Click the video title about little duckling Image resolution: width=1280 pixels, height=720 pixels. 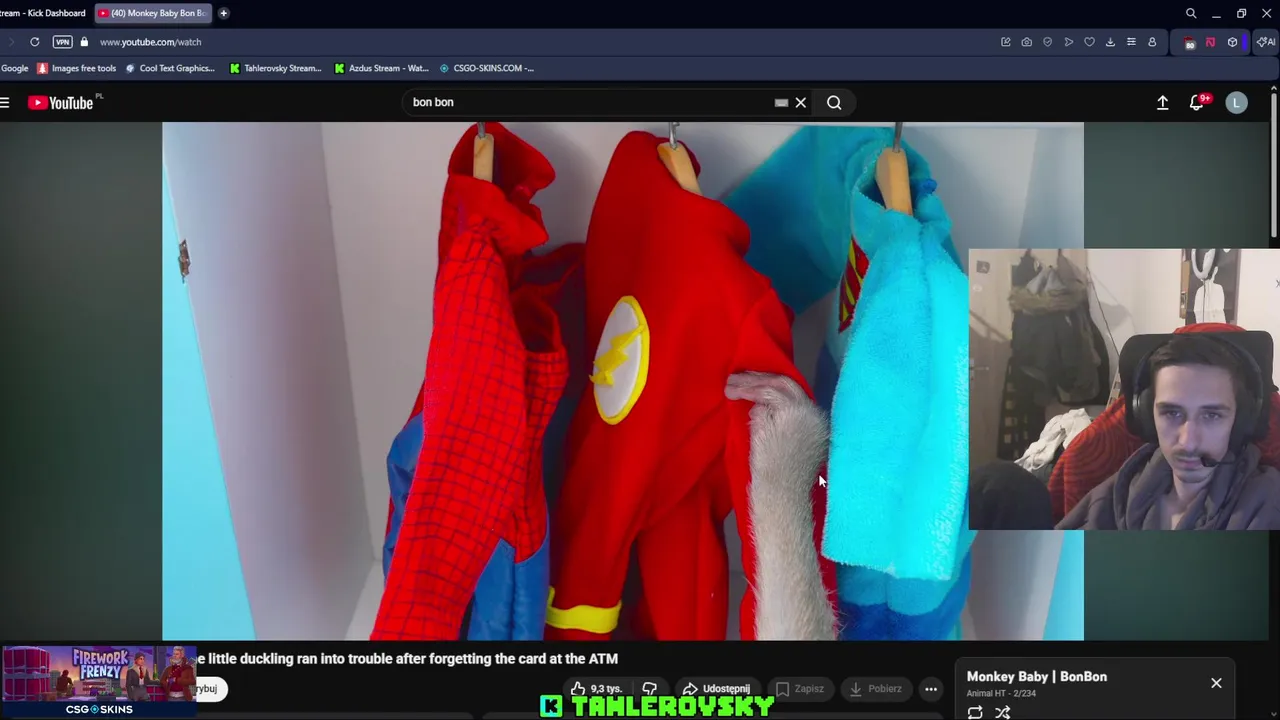pyautogui.click(x=407, y=658)
